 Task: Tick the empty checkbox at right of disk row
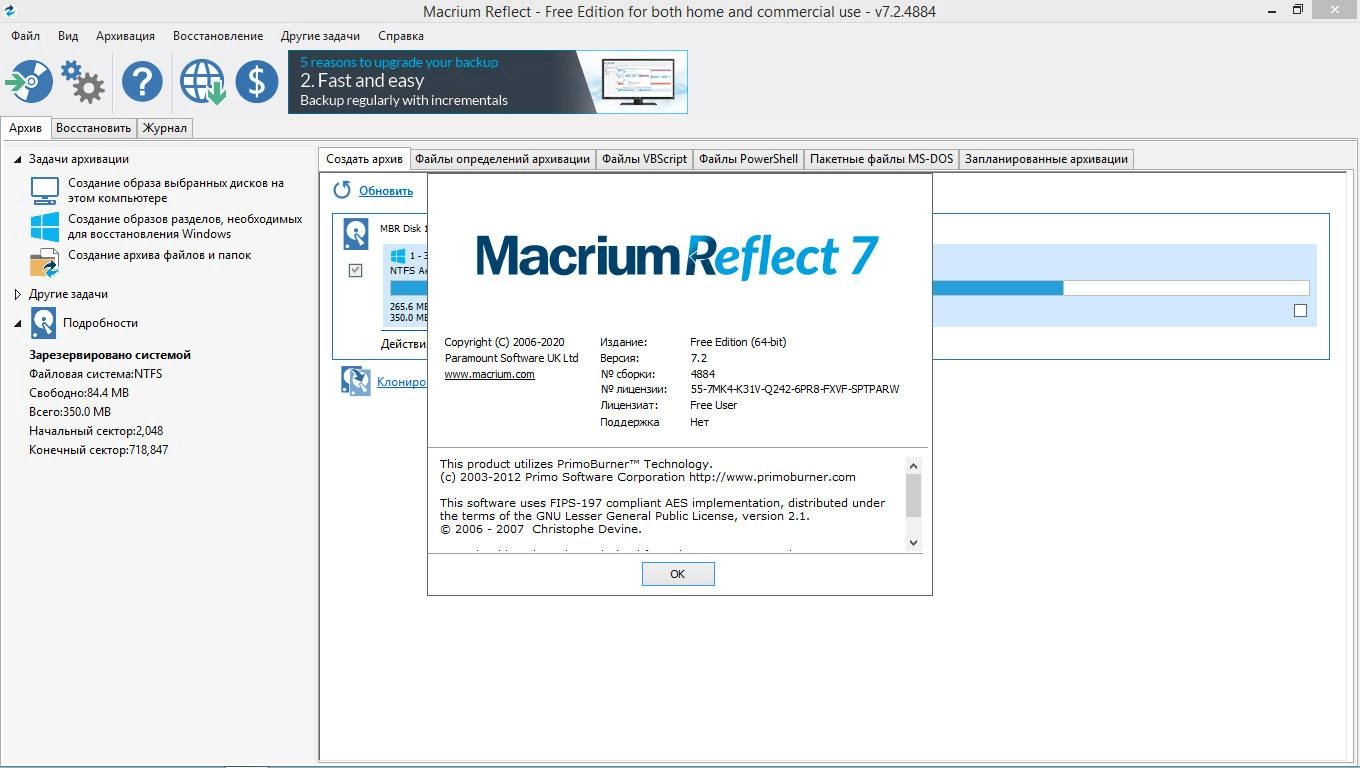[x=1300, y=311]
